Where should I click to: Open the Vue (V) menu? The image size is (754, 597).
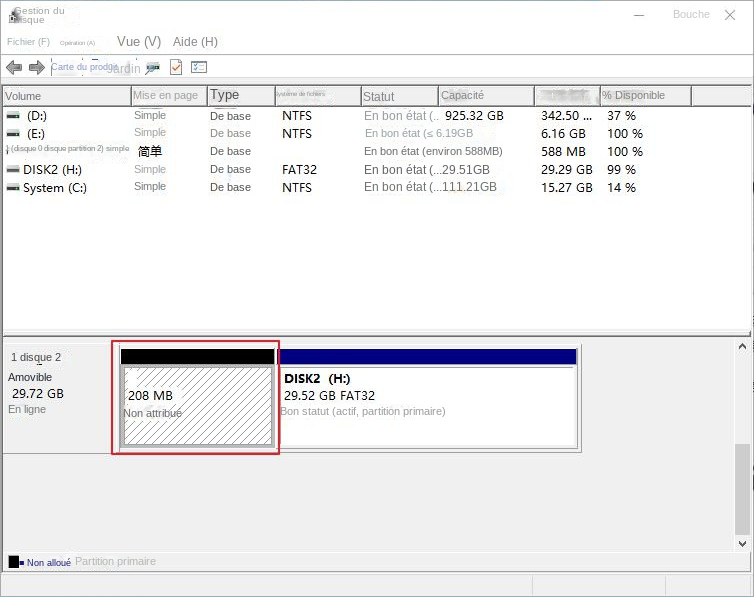tap(139, 42)
